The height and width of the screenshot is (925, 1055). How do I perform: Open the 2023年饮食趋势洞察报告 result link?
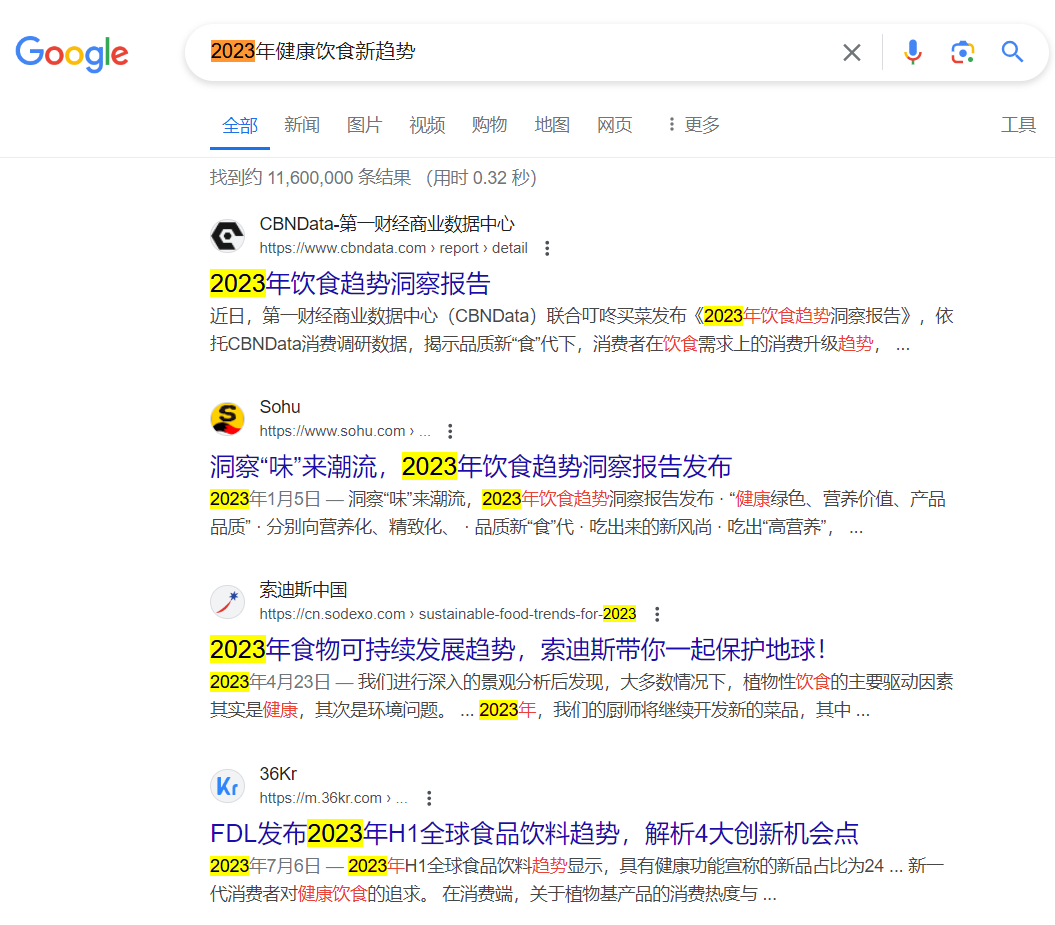pyautogui.click(x=350, y=283)
